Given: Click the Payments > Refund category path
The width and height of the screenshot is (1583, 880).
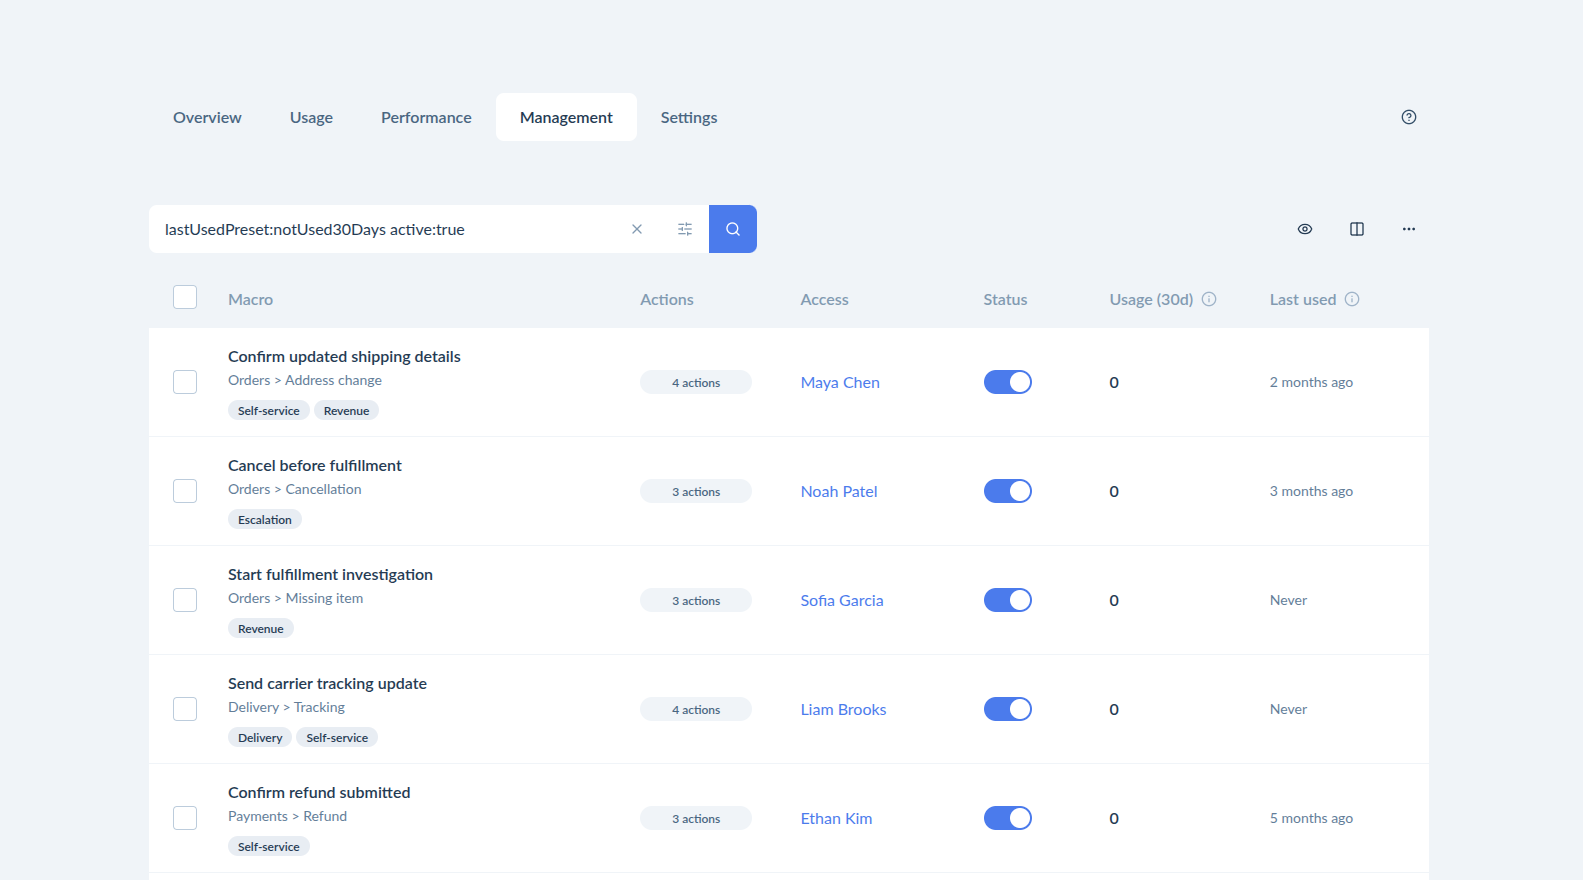Looking at the screenshot, I should click(x=287, y=816).
